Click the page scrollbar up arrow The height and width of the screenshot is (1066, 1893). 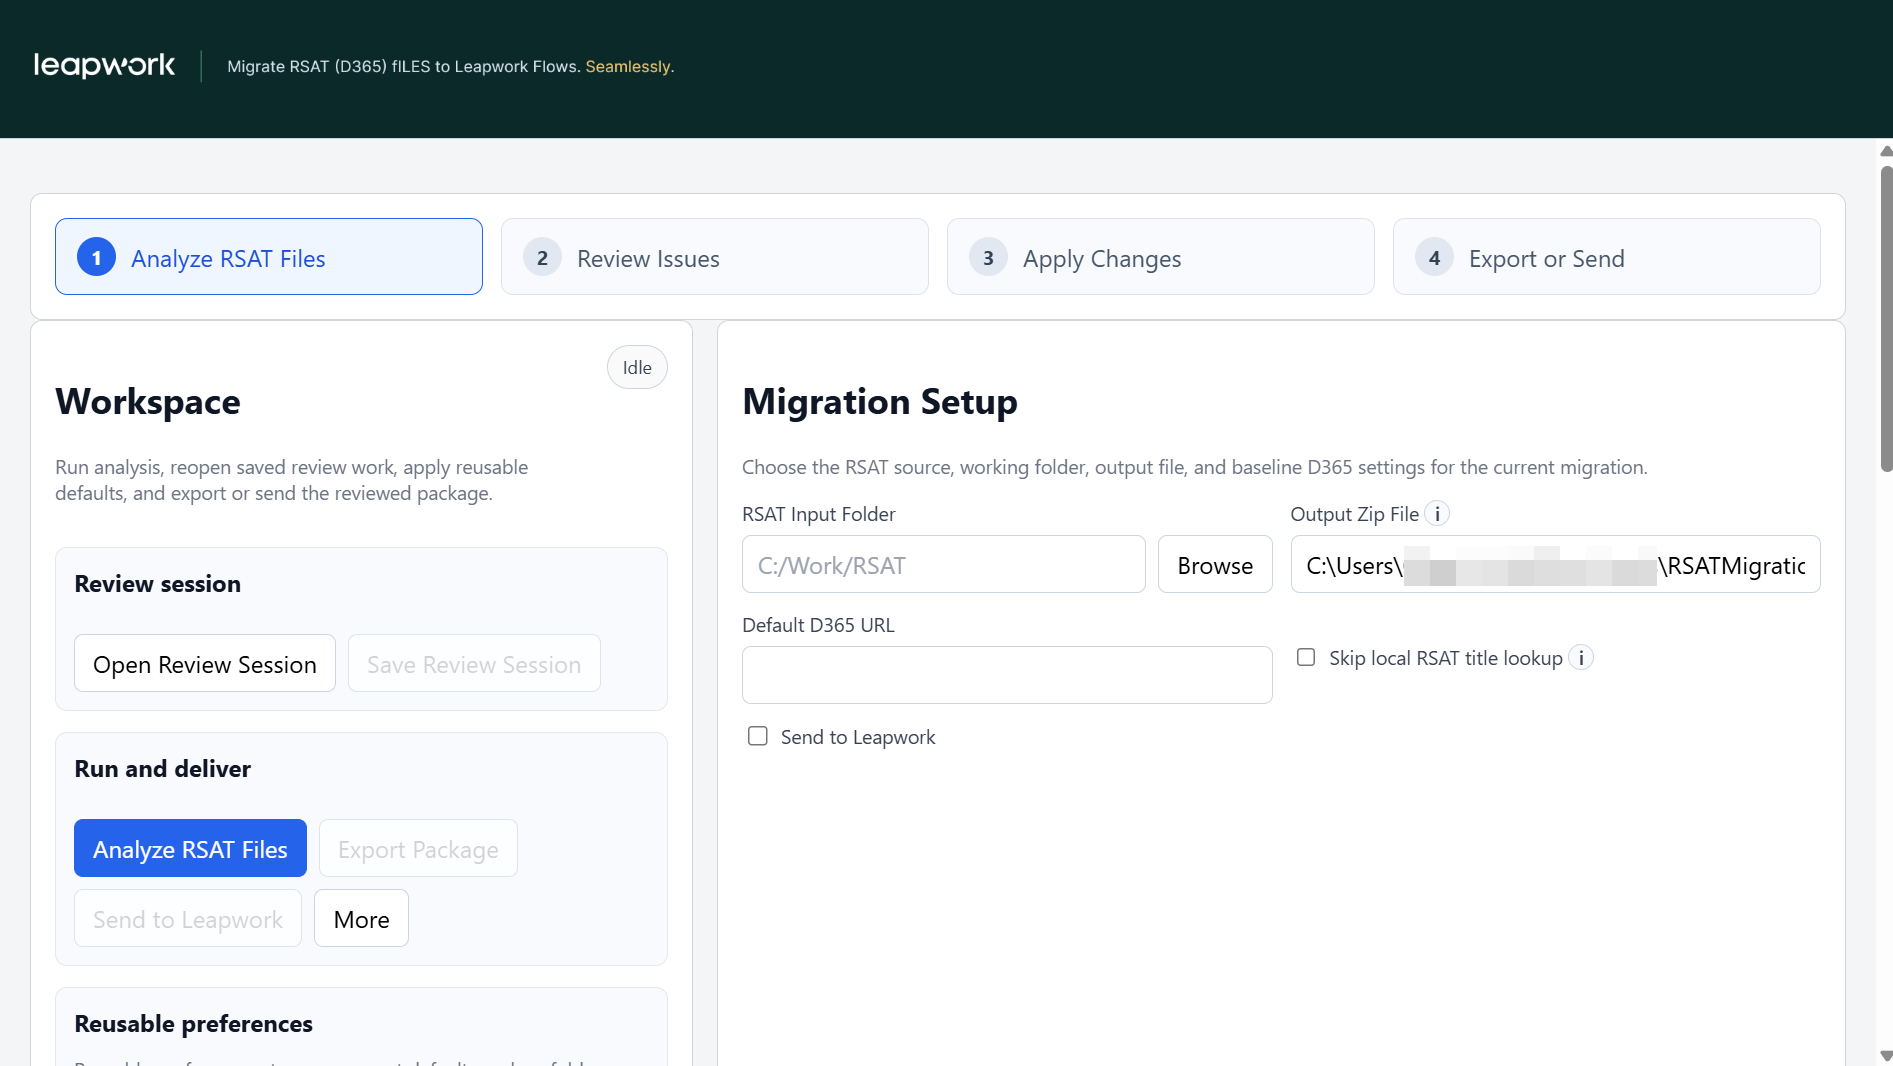click(x=1886, y=151)
